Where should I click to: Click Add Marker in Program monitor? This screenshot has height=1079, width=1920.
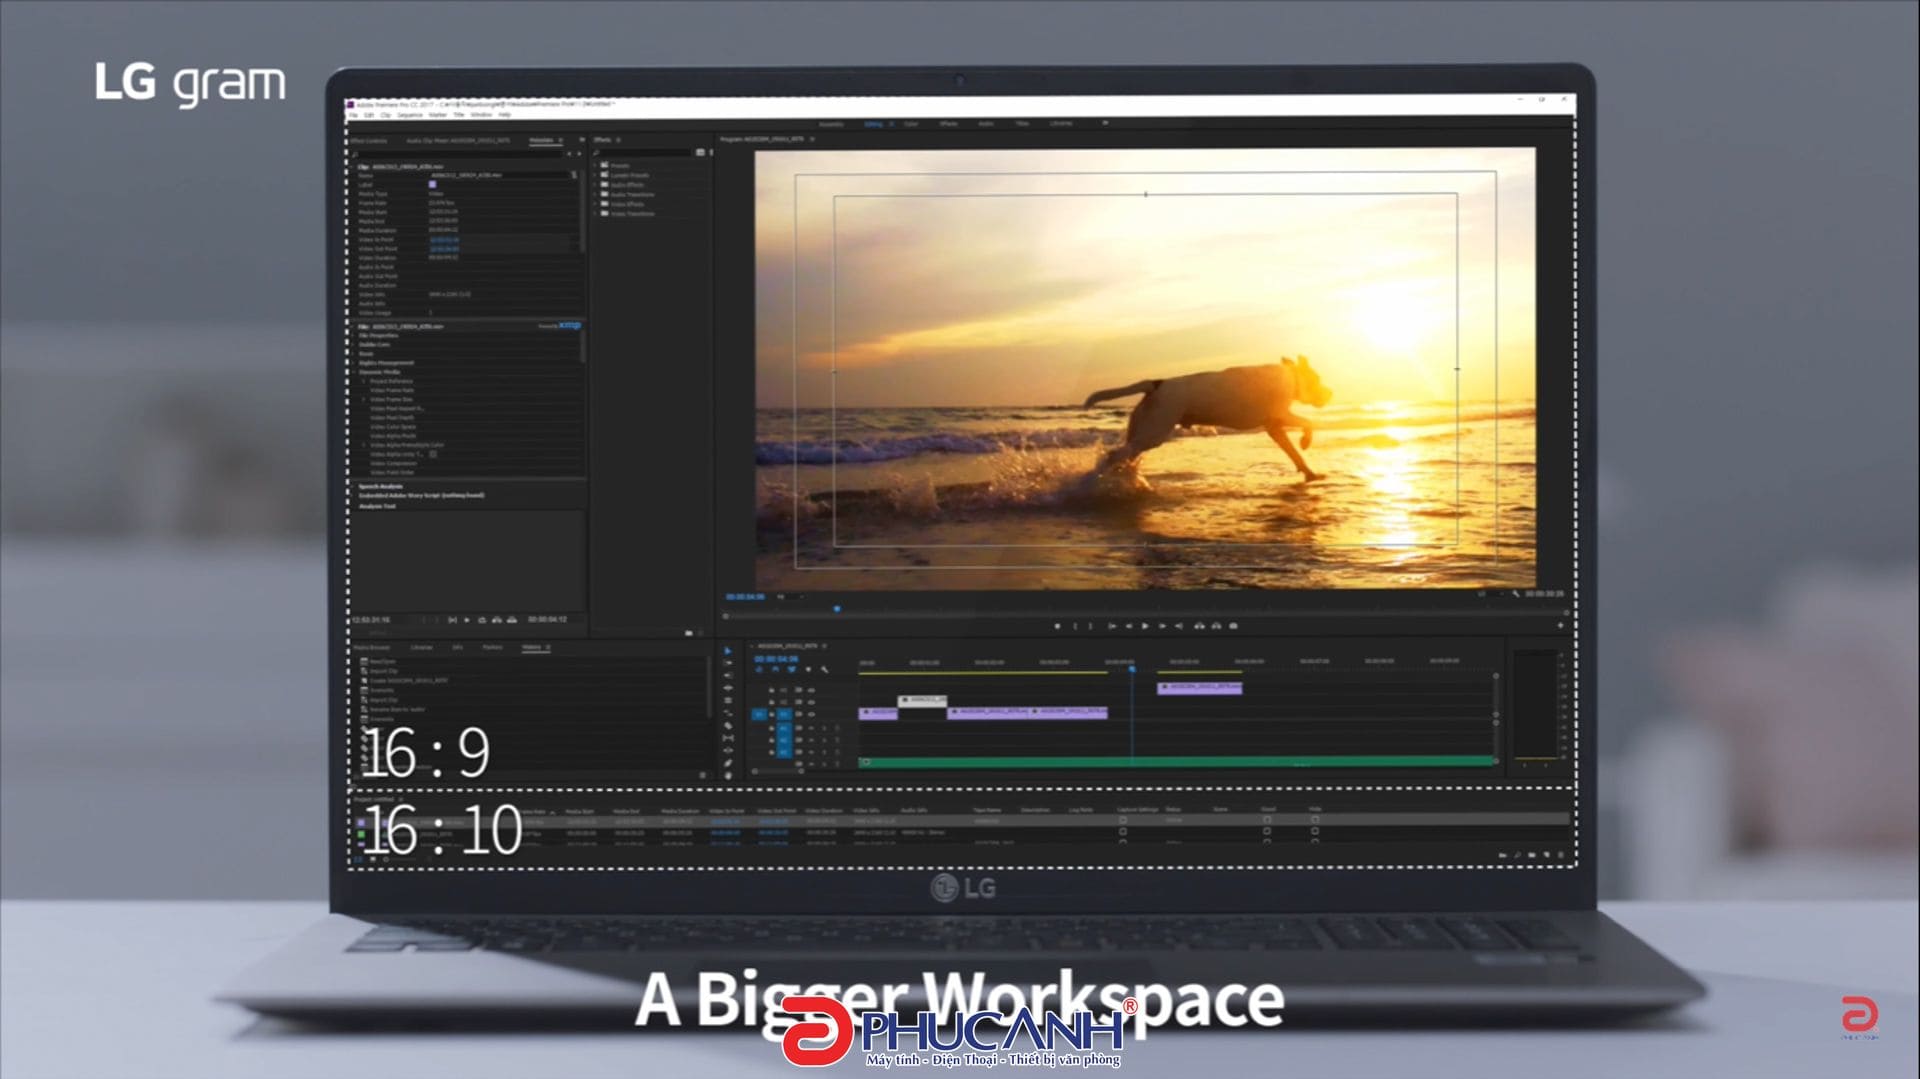[1057, 626]
